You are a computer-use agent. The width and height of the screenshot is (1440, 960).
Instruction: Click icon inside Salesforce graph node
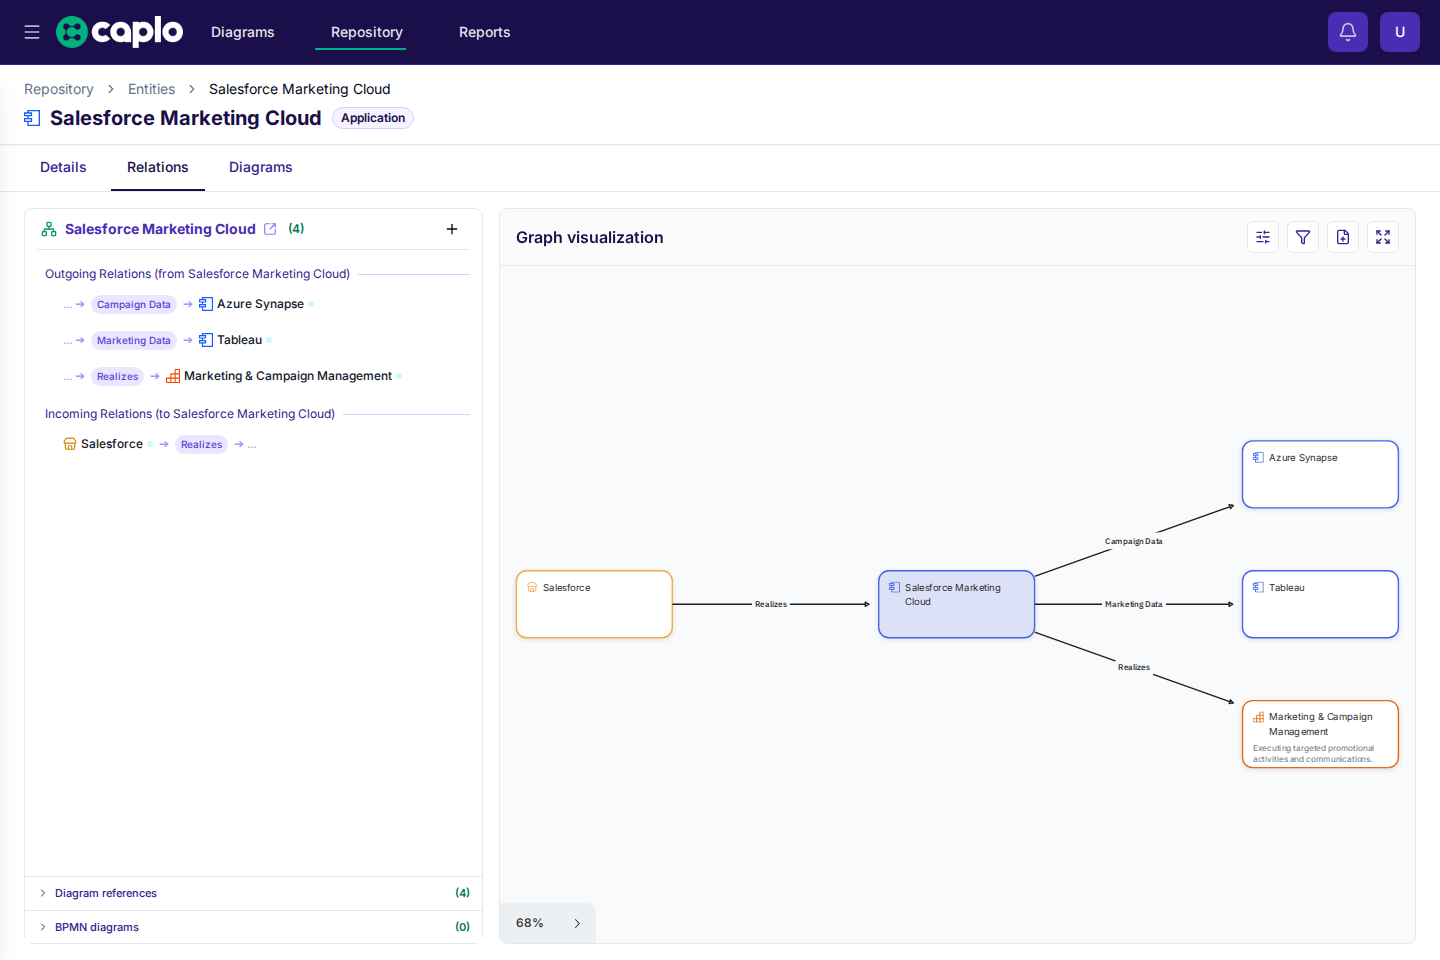pos(532,587)
